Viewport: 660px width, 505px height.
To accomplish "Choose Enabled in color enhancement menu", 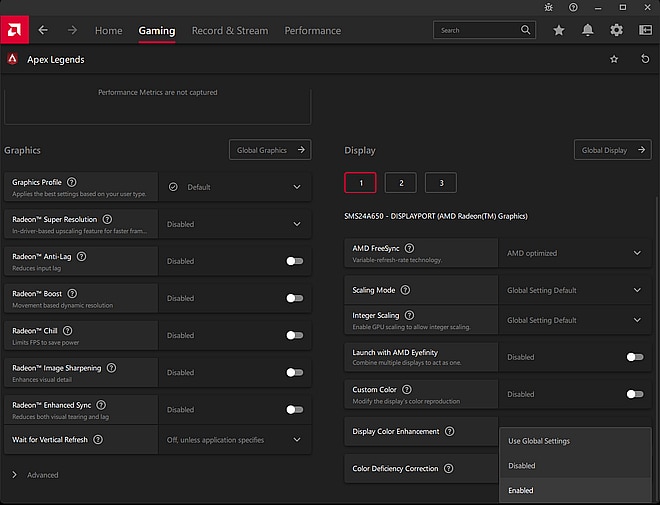I will click(x=575, y=490).
